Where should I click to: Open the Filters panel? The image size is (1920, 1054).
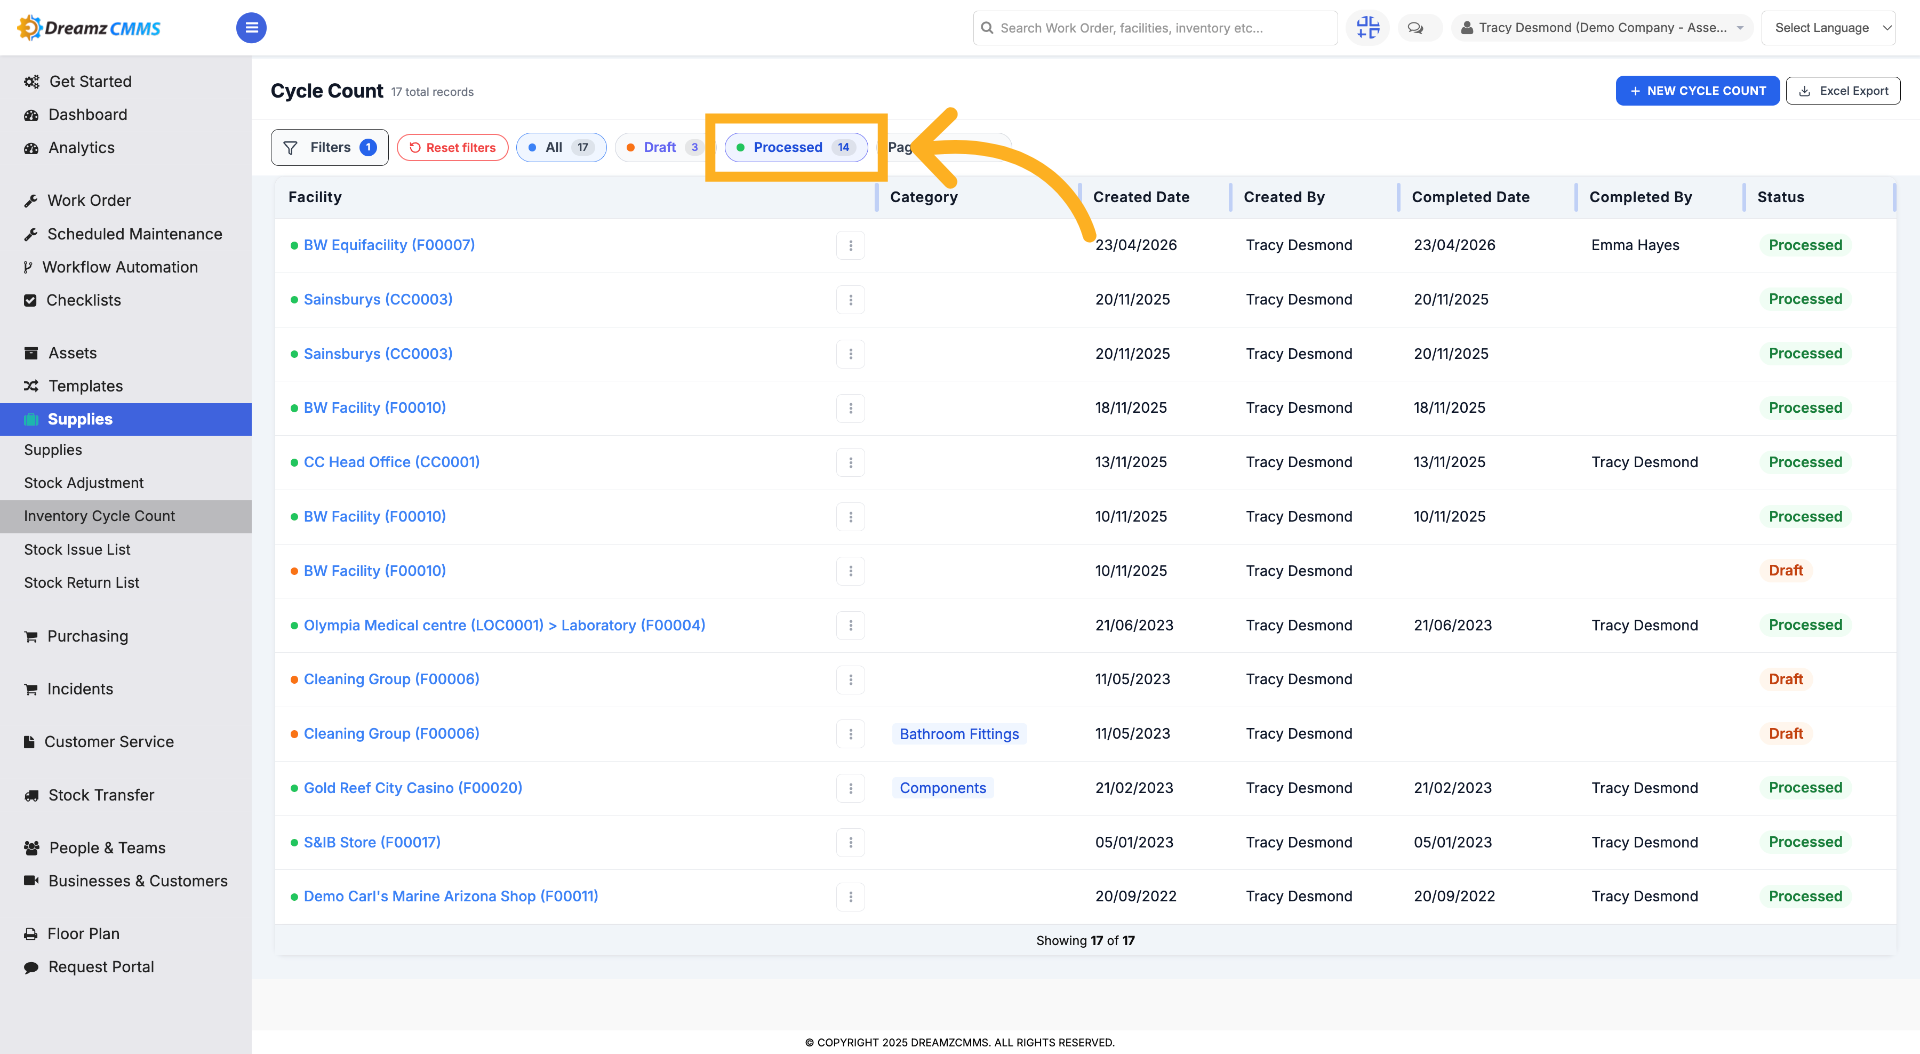[330, 148]
